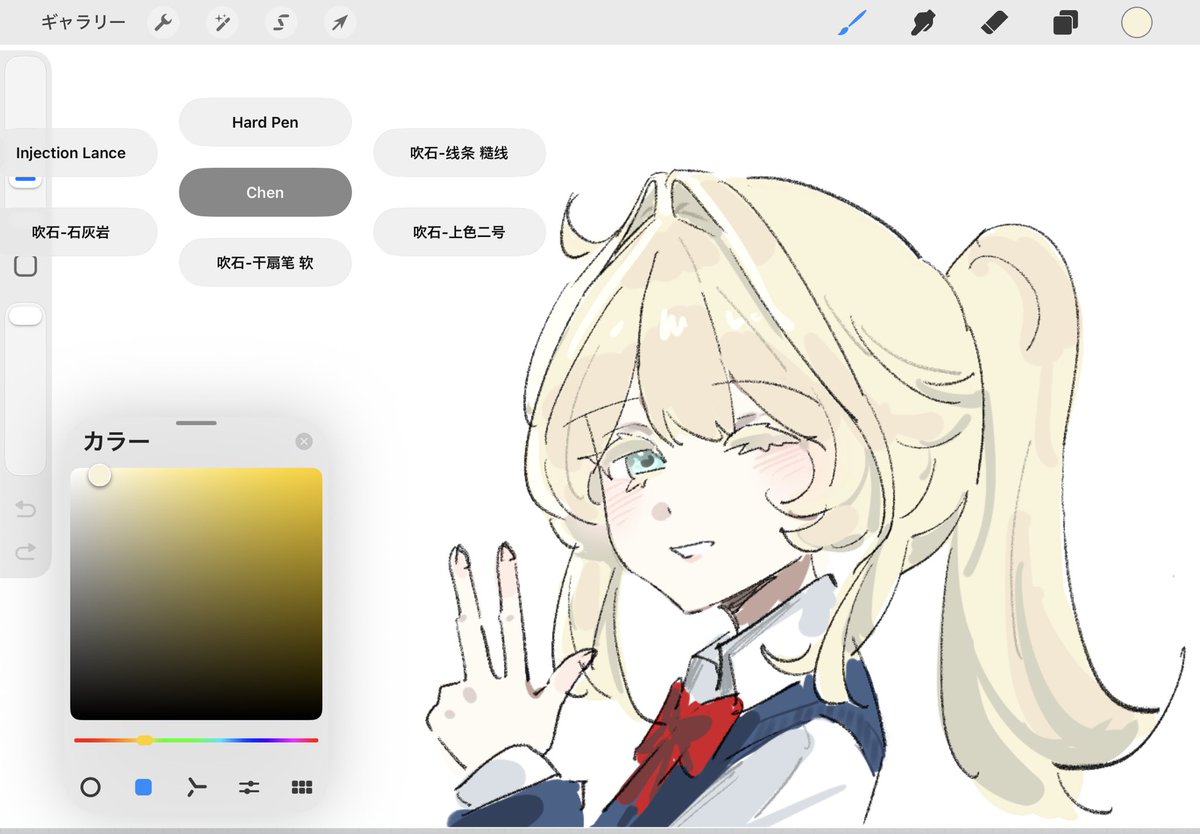Open the Adjustments magic wand menu
Image resolution: width=1200 pixels, height=834 pixels.
pos(222,22)
